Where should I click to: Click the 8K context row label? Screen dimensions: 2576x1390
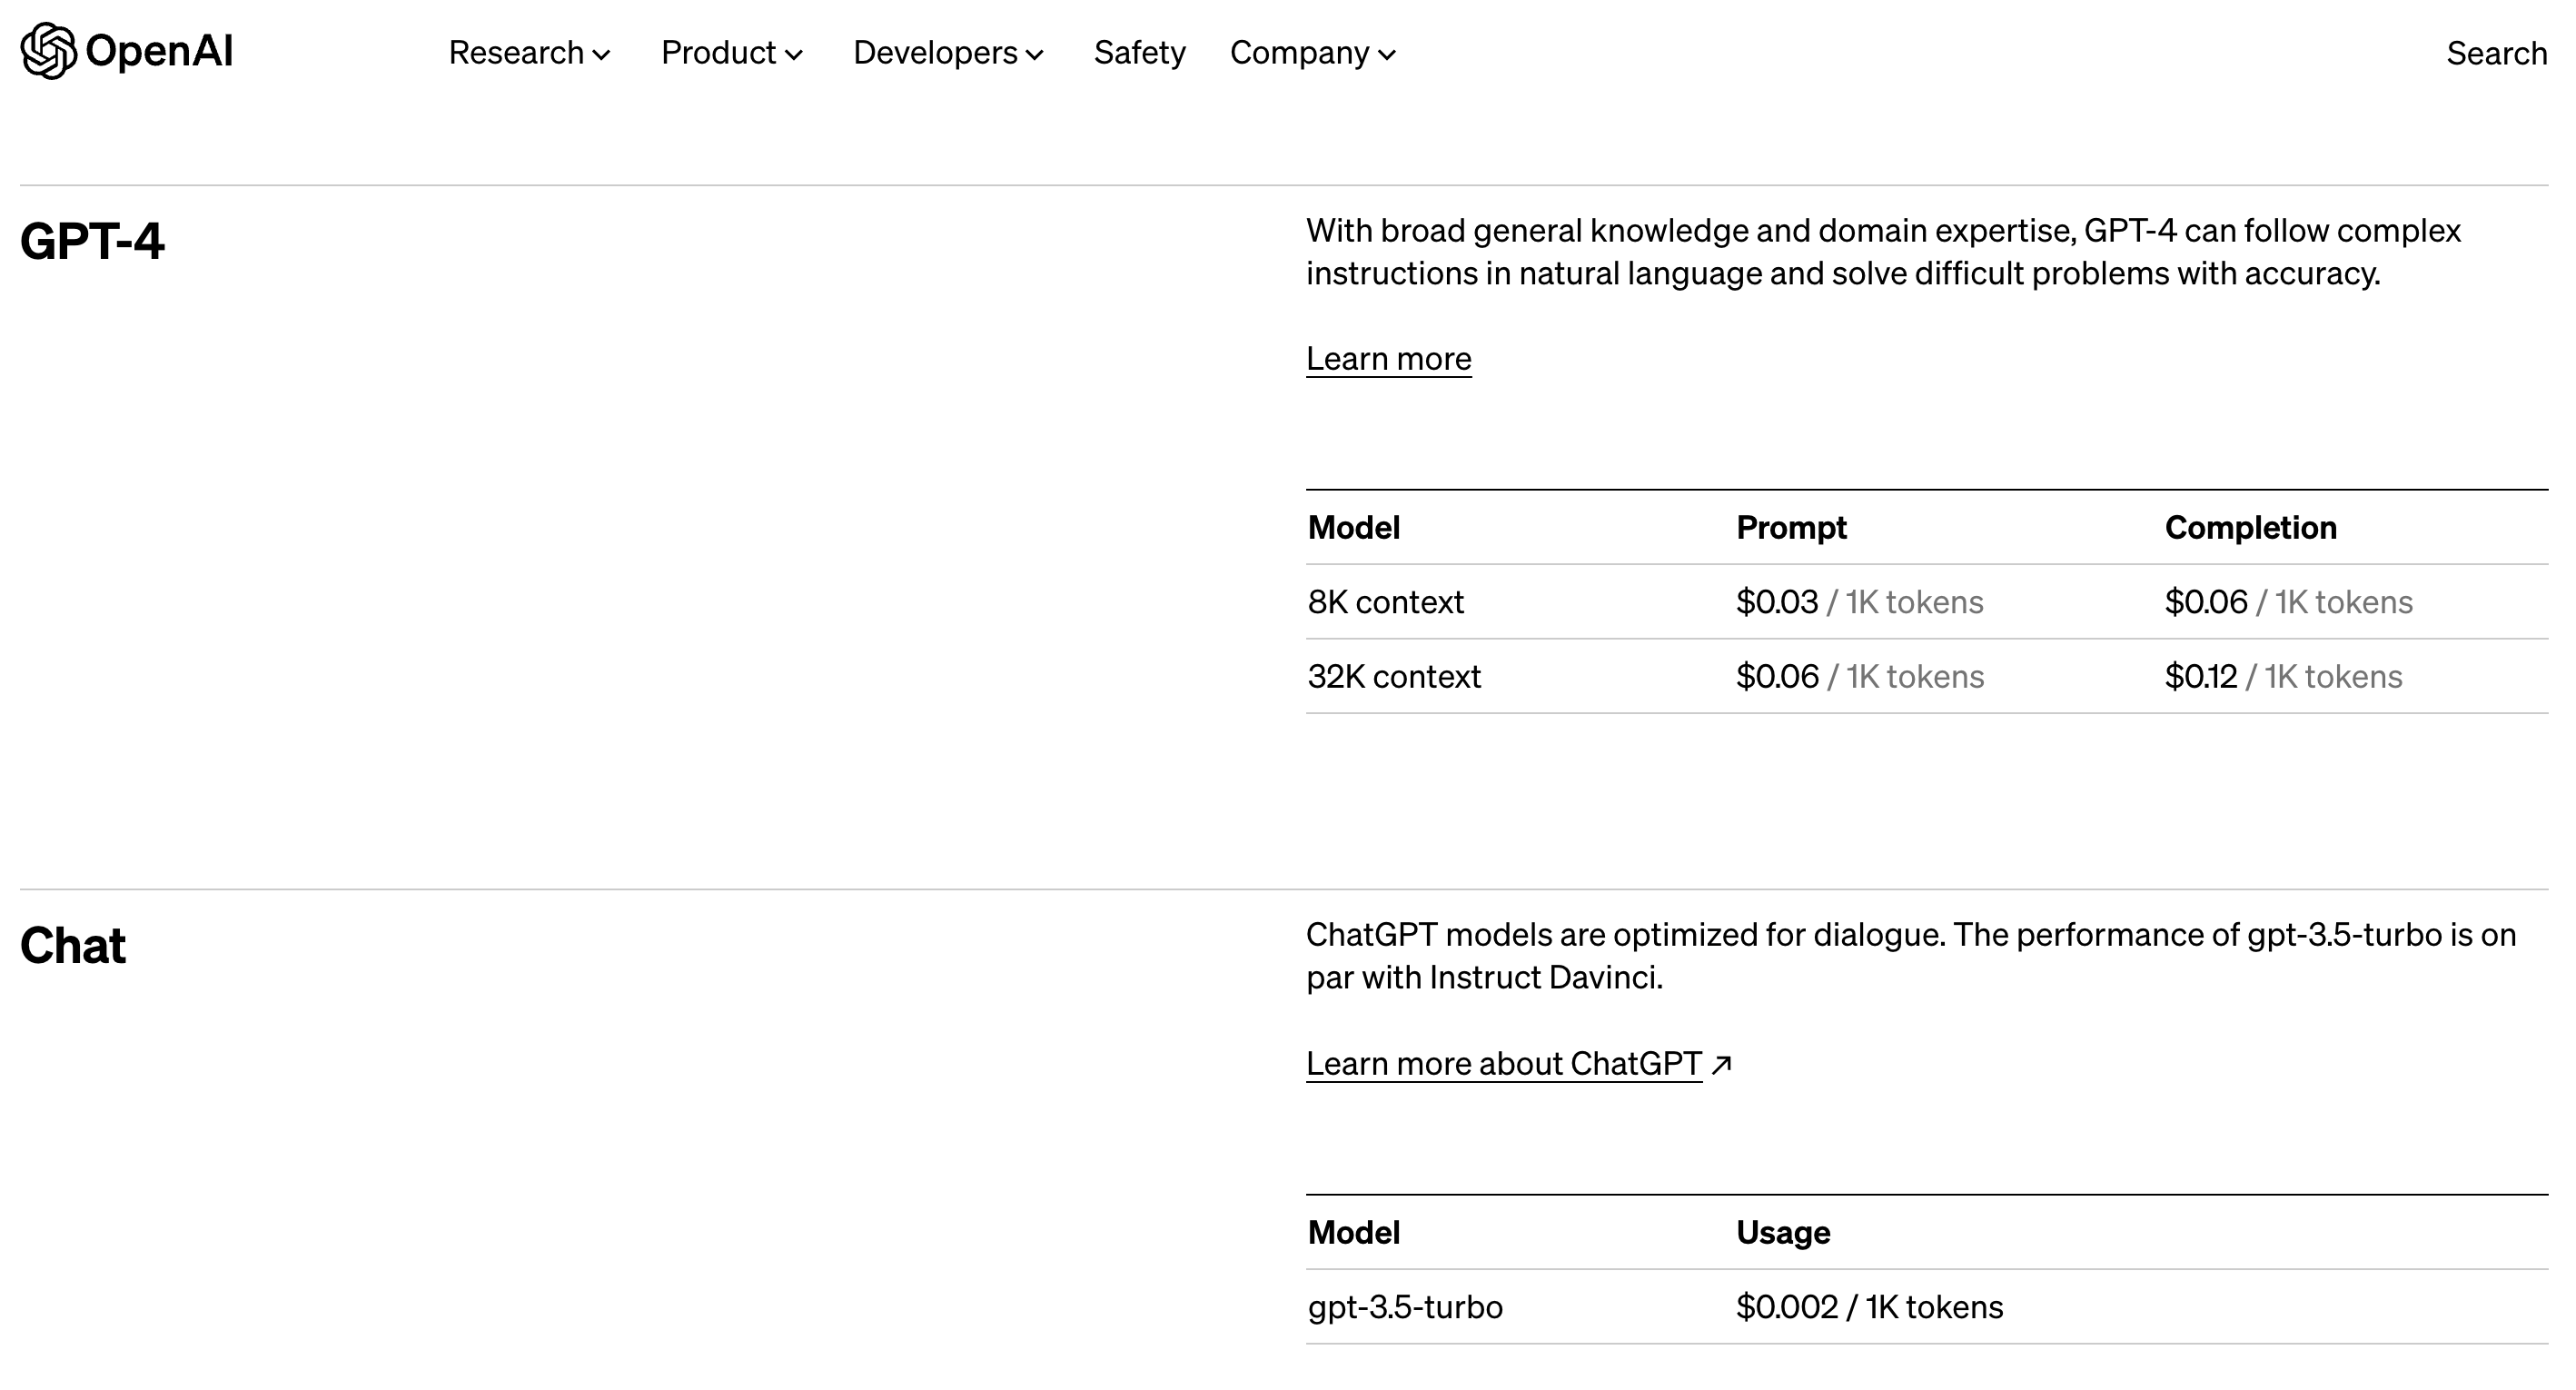coord(1385,602)
